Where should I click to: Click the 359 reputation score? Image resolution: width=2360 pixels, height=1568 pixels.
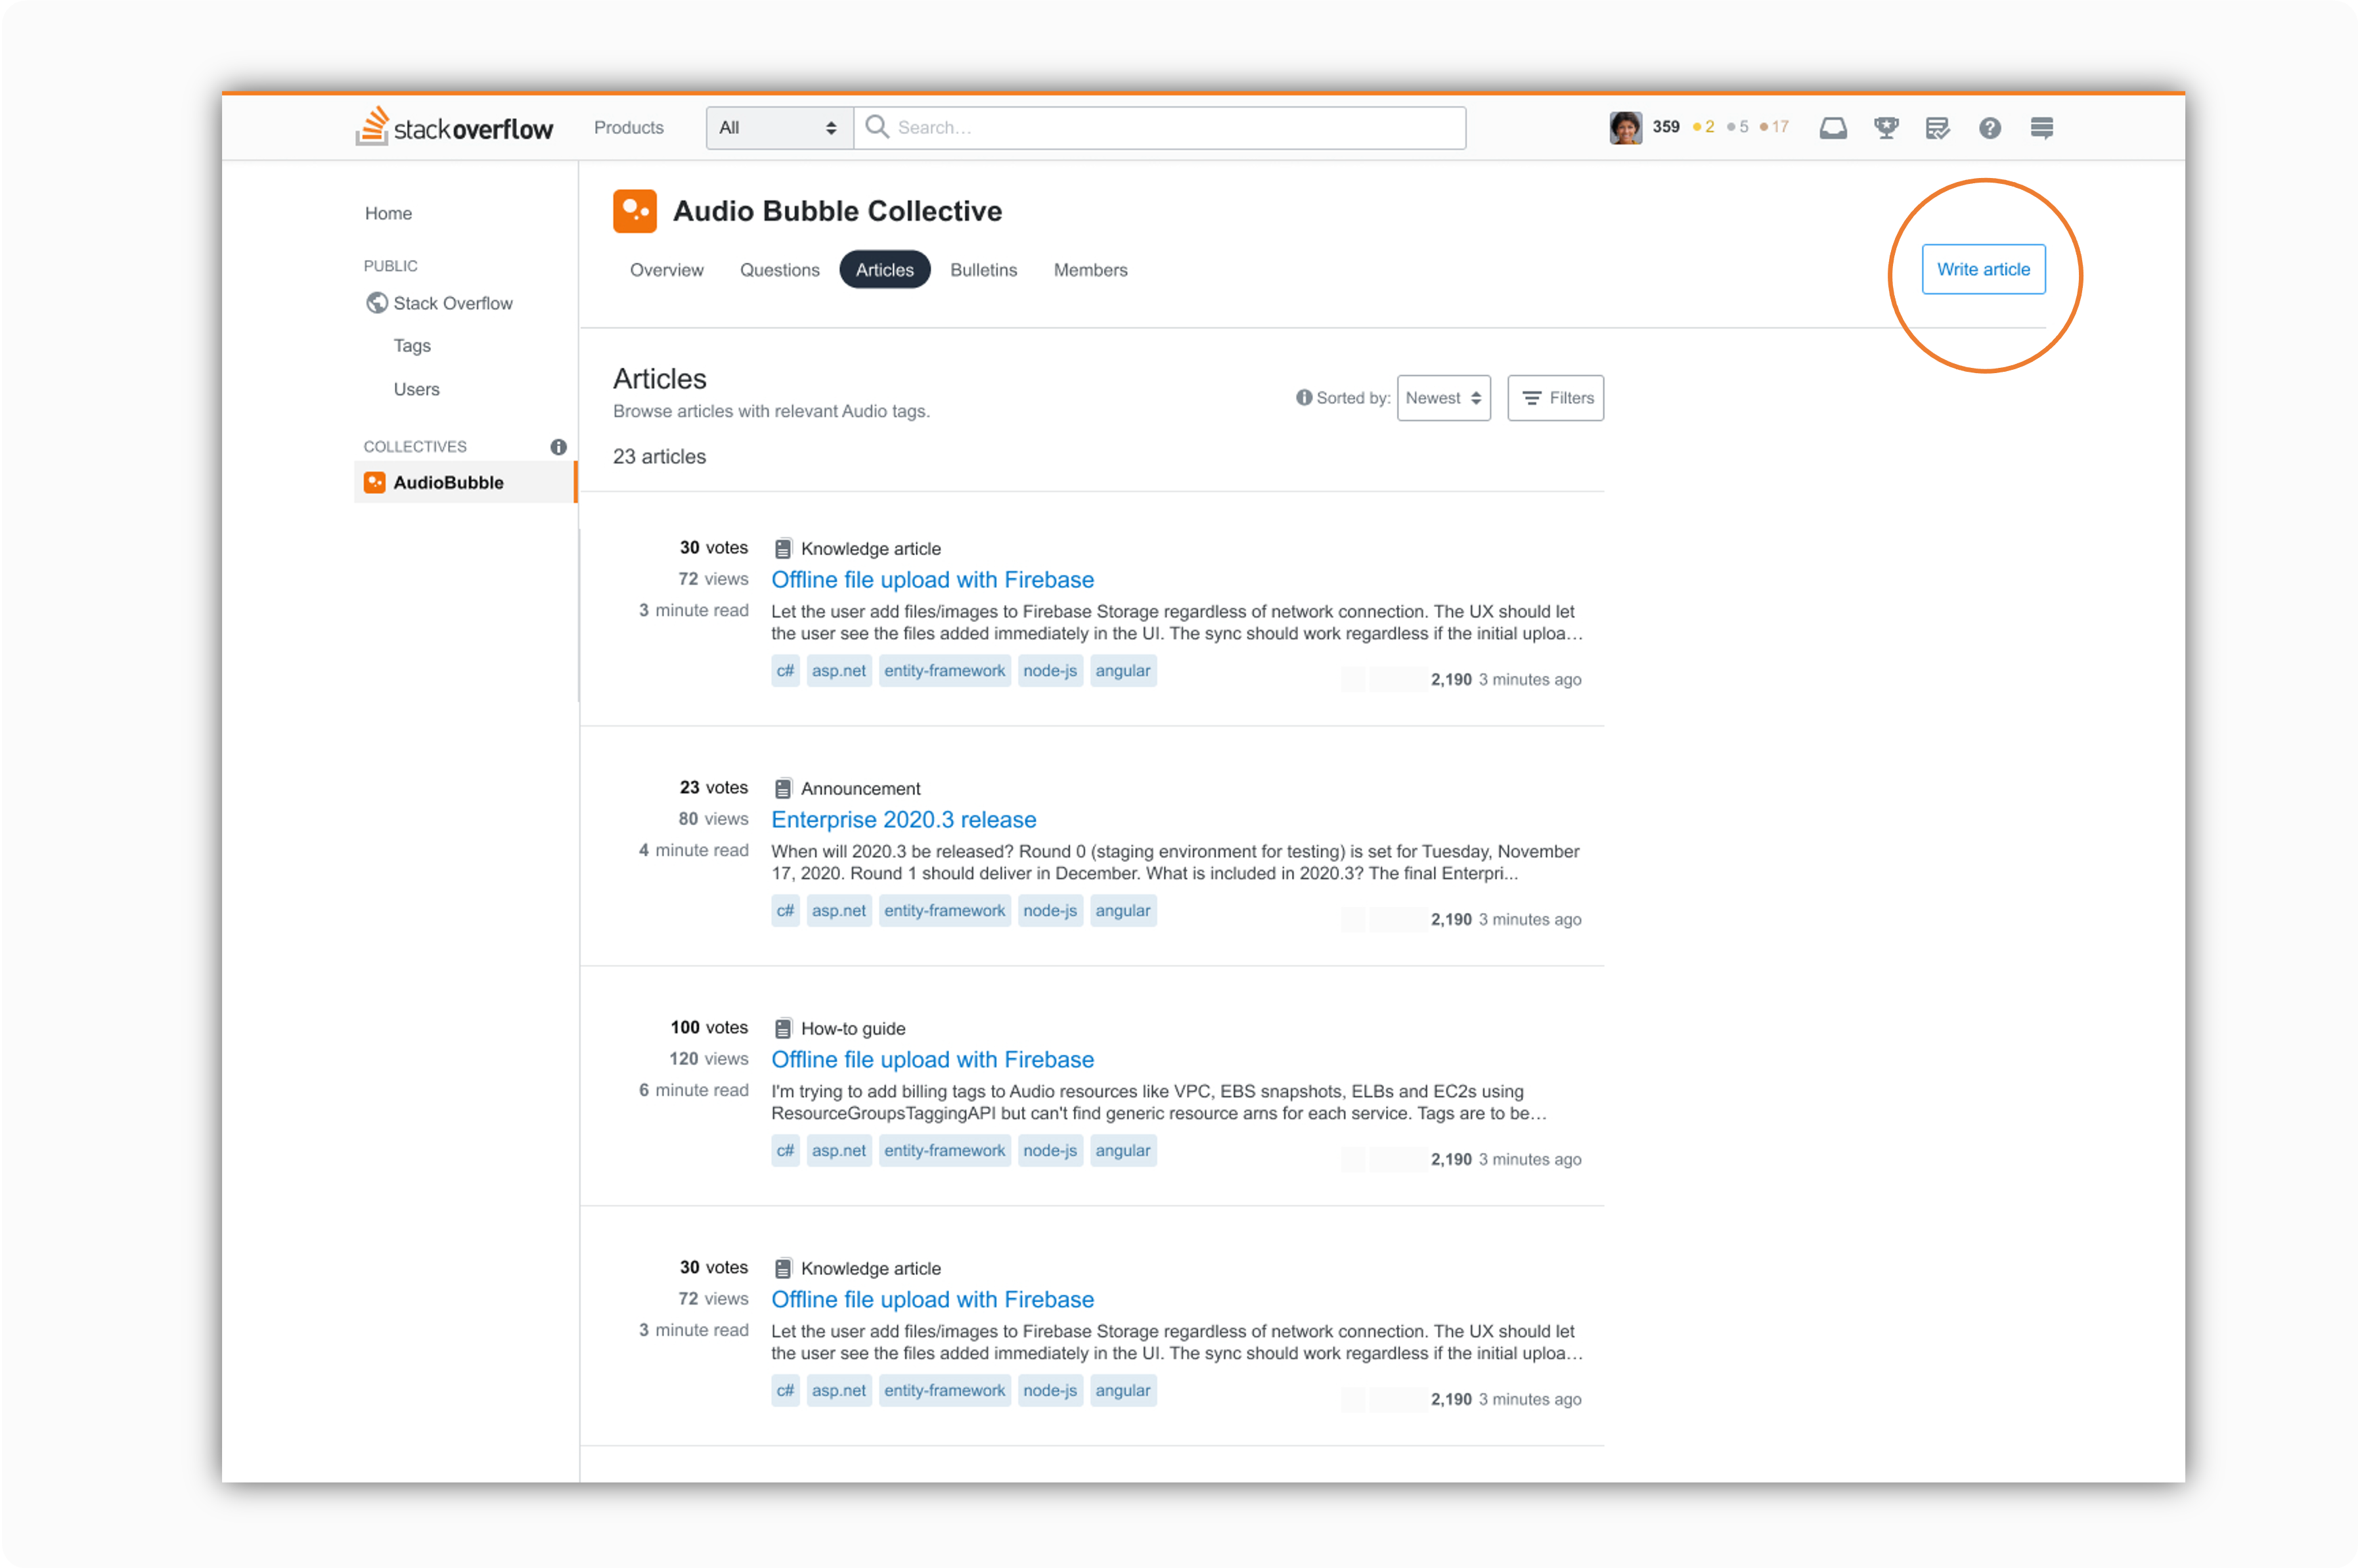[x=1666, y=127]
